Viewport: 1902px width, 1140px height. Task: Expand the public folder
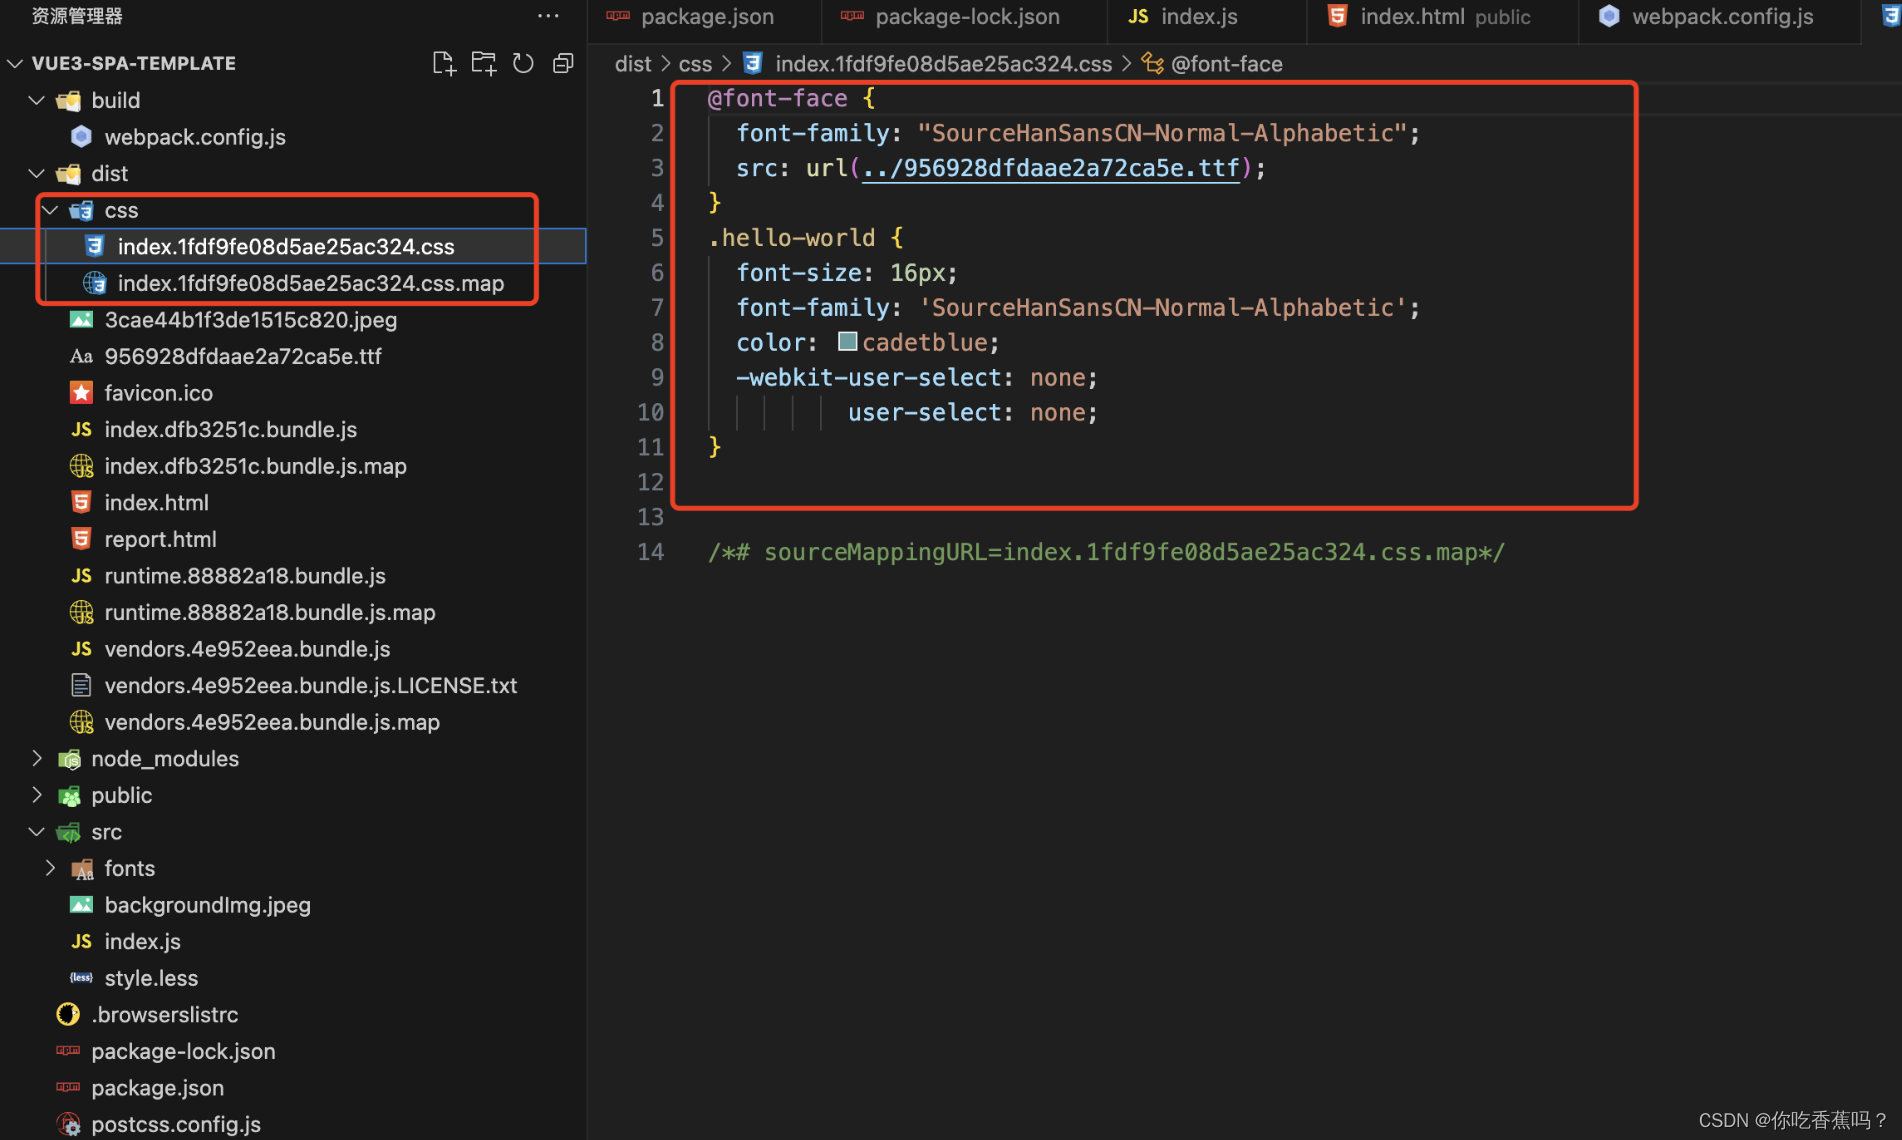pos(37,795)
